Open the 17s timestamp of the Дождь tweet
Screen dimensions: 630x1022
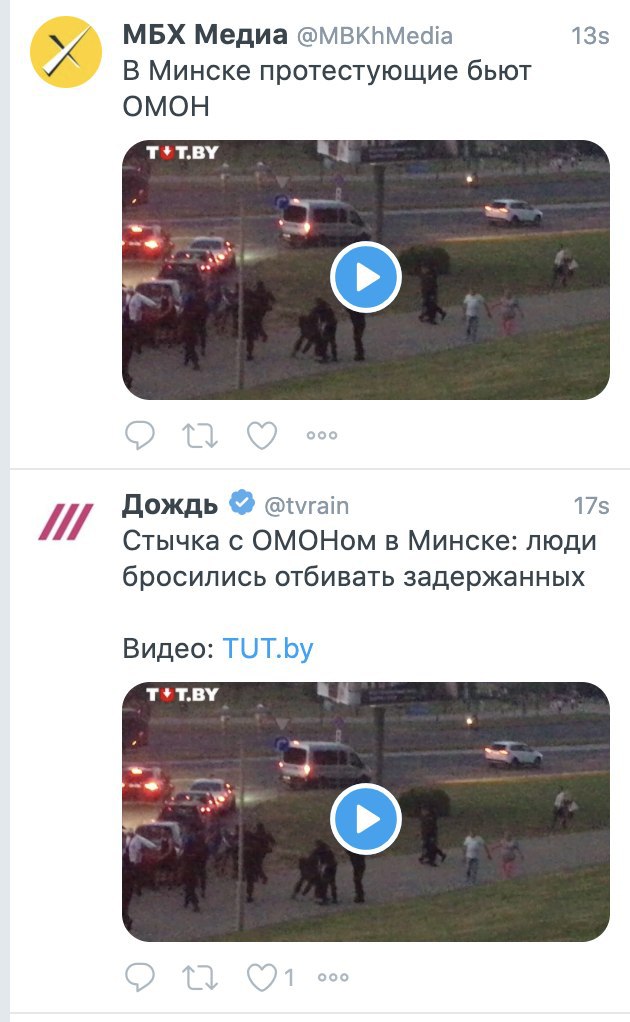591,506
